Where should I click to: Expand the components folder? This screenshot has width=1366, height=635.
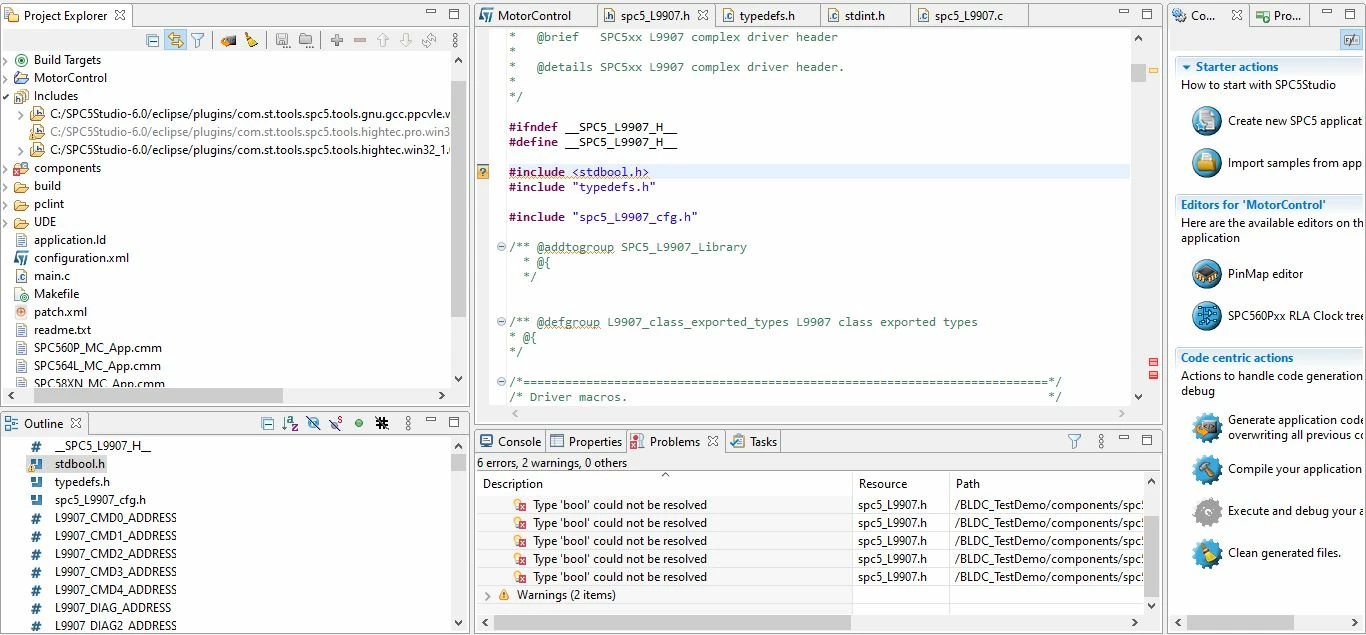click(x=6, y=168)
